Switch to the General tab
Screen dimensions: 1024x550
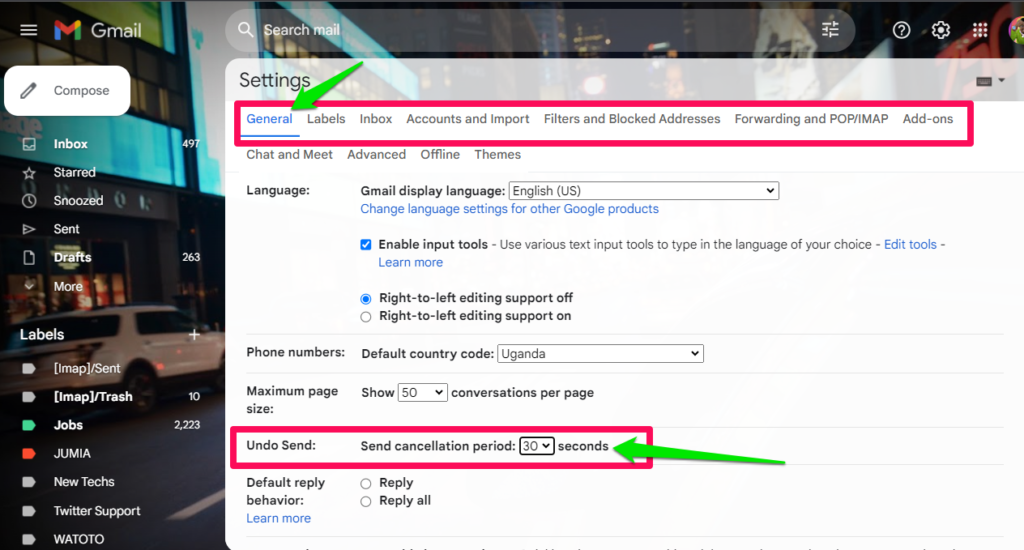pyautogui.click(x=269, y=119)
